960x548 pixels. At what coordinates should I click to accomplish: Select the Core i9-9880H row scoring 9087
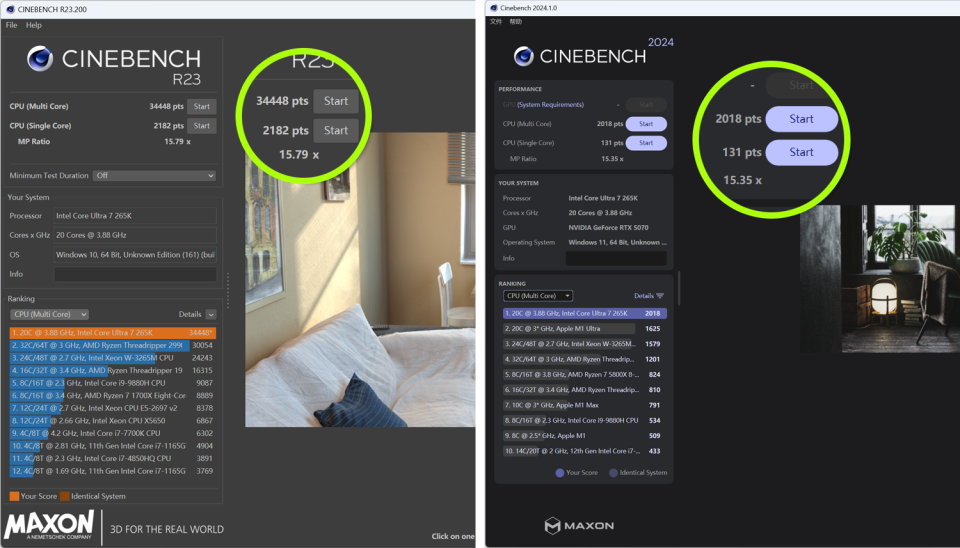click(x=113, y=383)
